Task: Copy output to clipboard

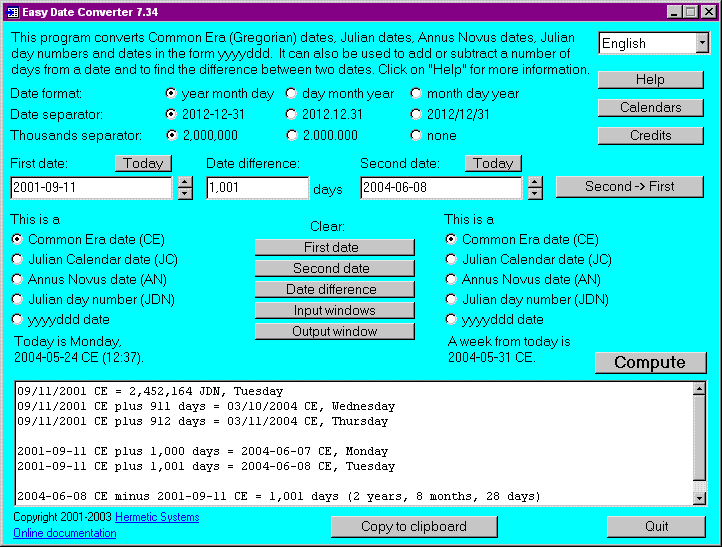Action: point(414,526)
